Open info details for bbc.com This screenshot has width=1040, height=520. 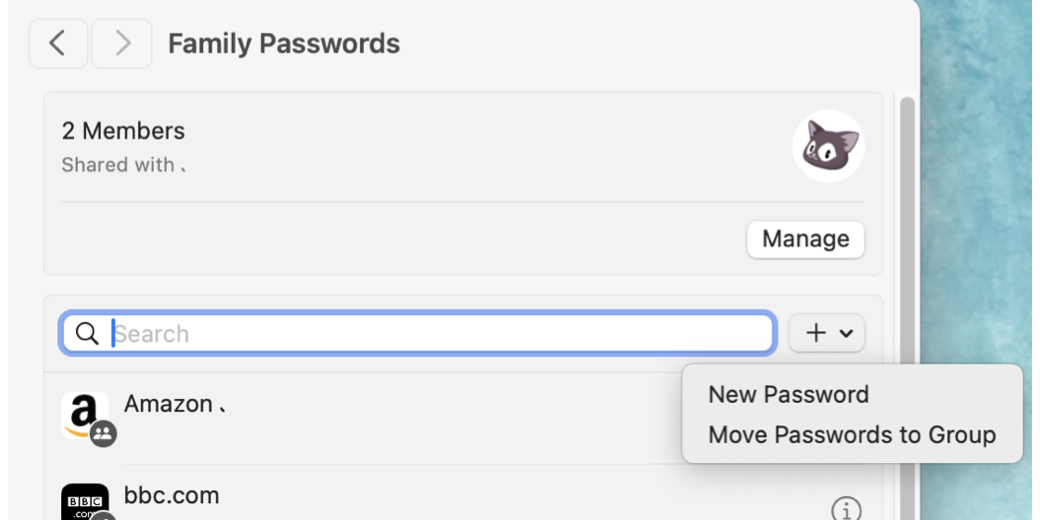click(x=846, y=509)
